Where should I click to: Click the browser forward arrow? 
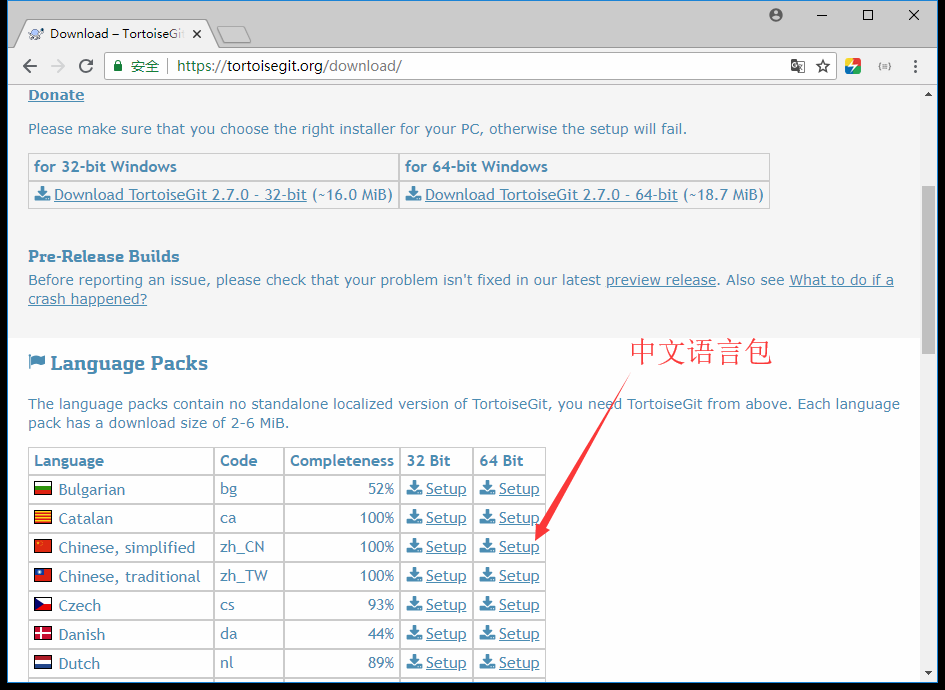(x=58, y=66)
